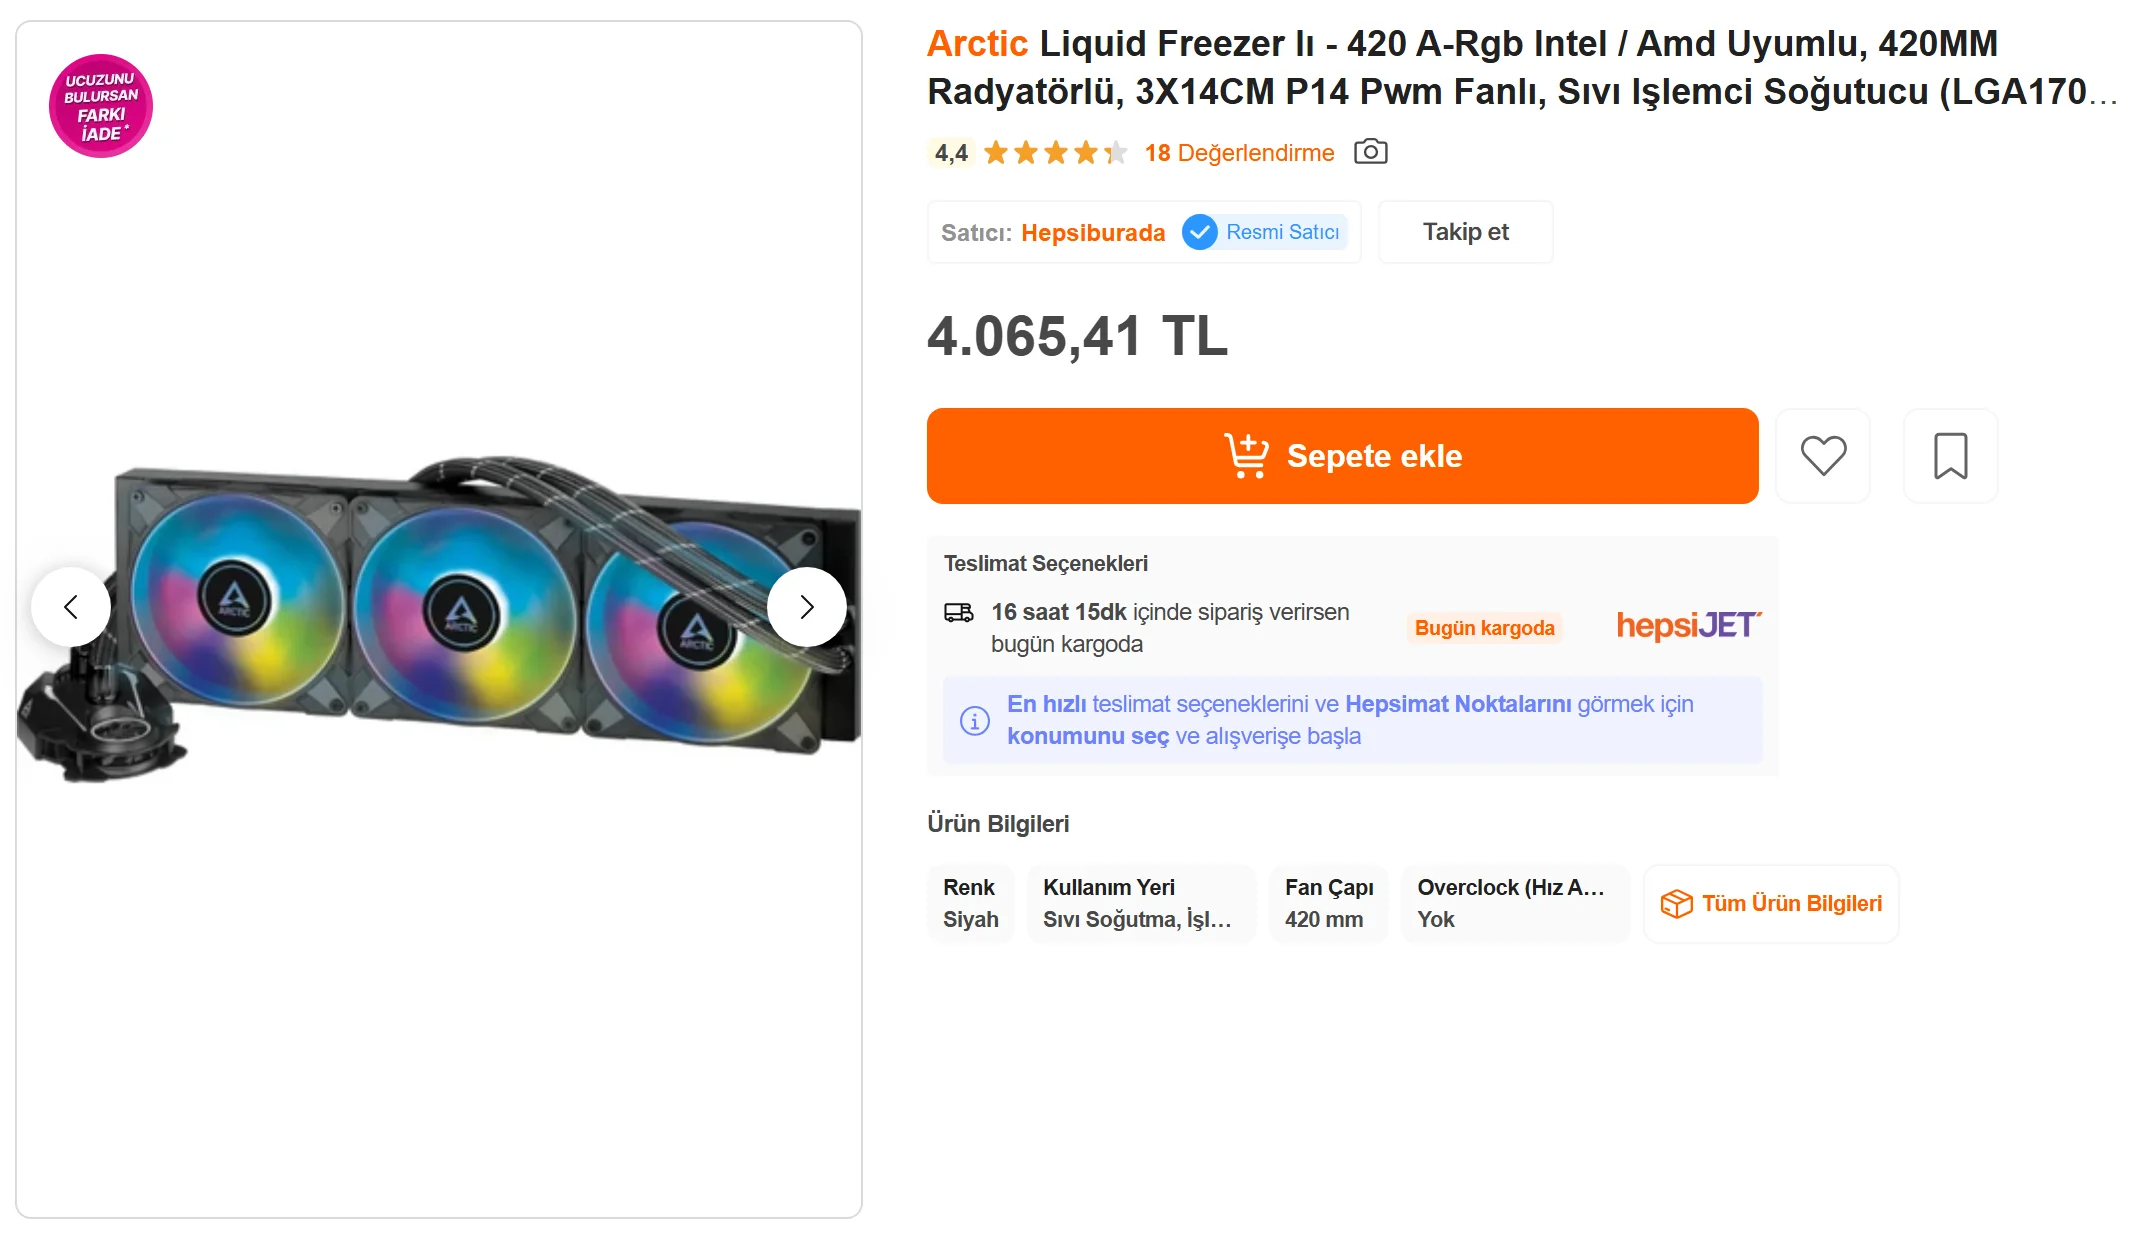Add product to cart with Sepete ekle

click(1342, 456)
